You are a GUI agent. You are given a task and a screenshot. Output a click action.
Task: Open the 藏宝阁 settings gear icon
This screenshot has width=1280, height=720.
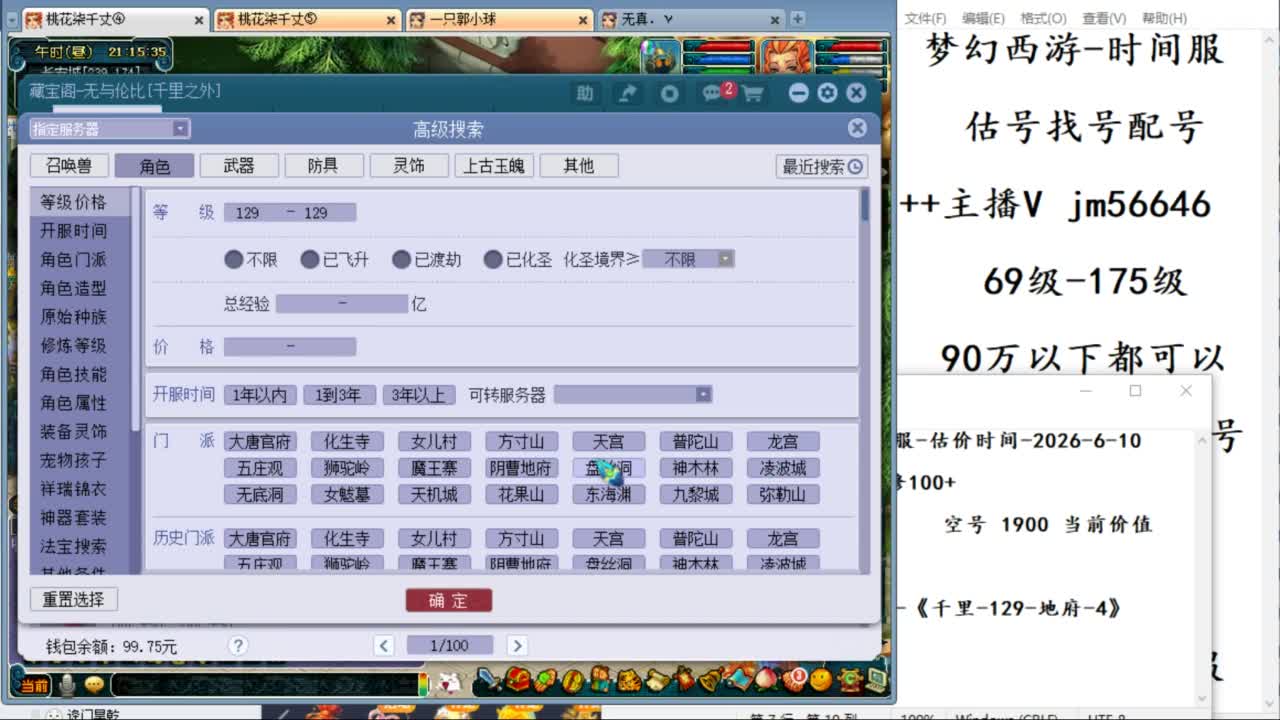pyautogui.click(x=827, y=93)
